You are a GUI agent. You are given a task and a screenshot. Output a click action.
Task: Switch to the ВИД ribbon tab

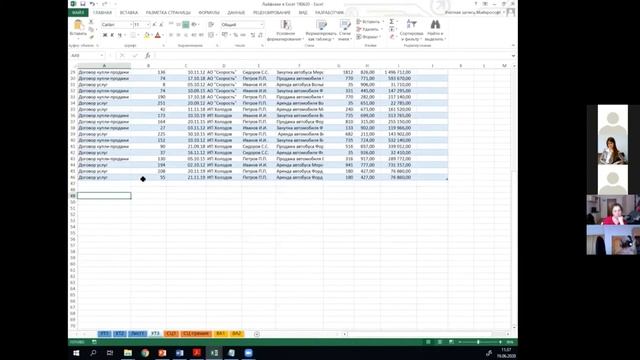[x=303, y=13]
